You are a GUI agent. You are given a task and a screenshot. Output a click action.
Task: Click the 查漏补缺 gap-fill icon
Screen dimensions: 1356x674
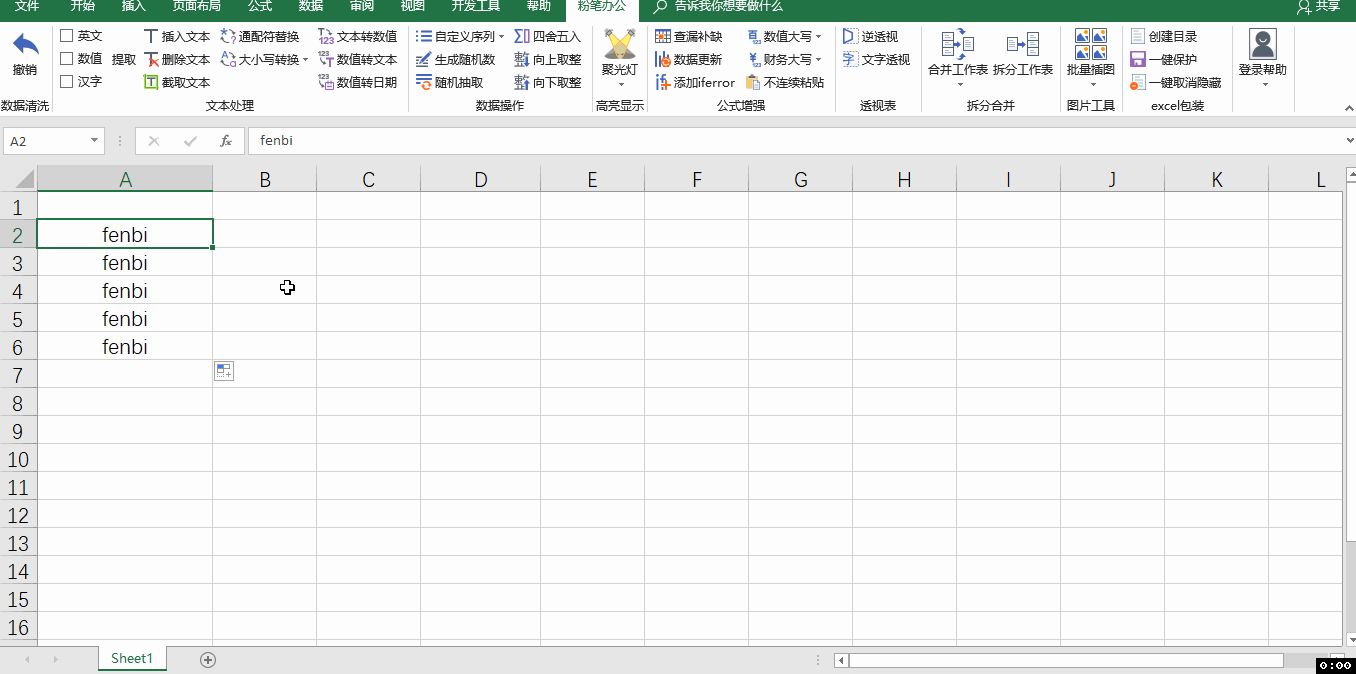tap(692, 35)
